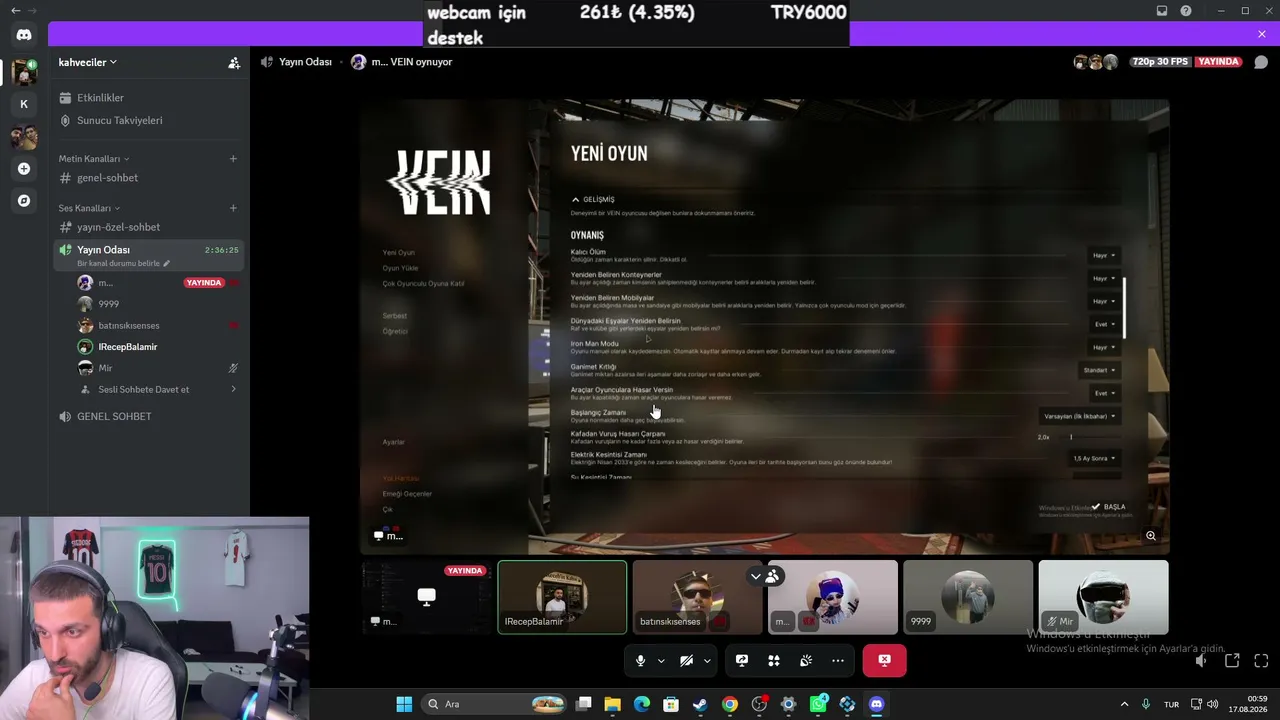The image size is (1280, 720).
Task: Select the GENEL SOHBET voice channel
Action: click(150, 416)
